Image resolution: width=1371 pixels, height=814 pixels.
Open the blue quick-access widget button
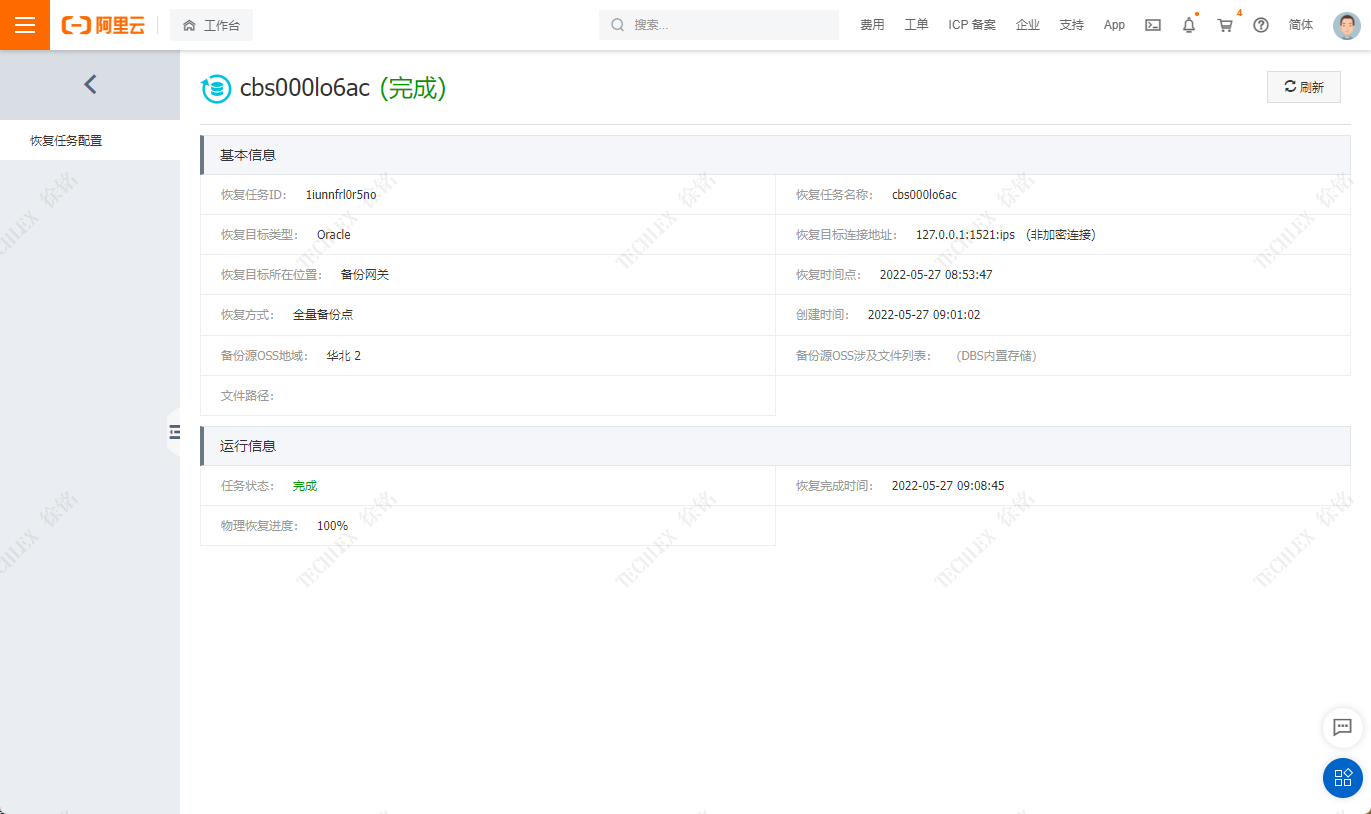click(x=1342, y=777)
